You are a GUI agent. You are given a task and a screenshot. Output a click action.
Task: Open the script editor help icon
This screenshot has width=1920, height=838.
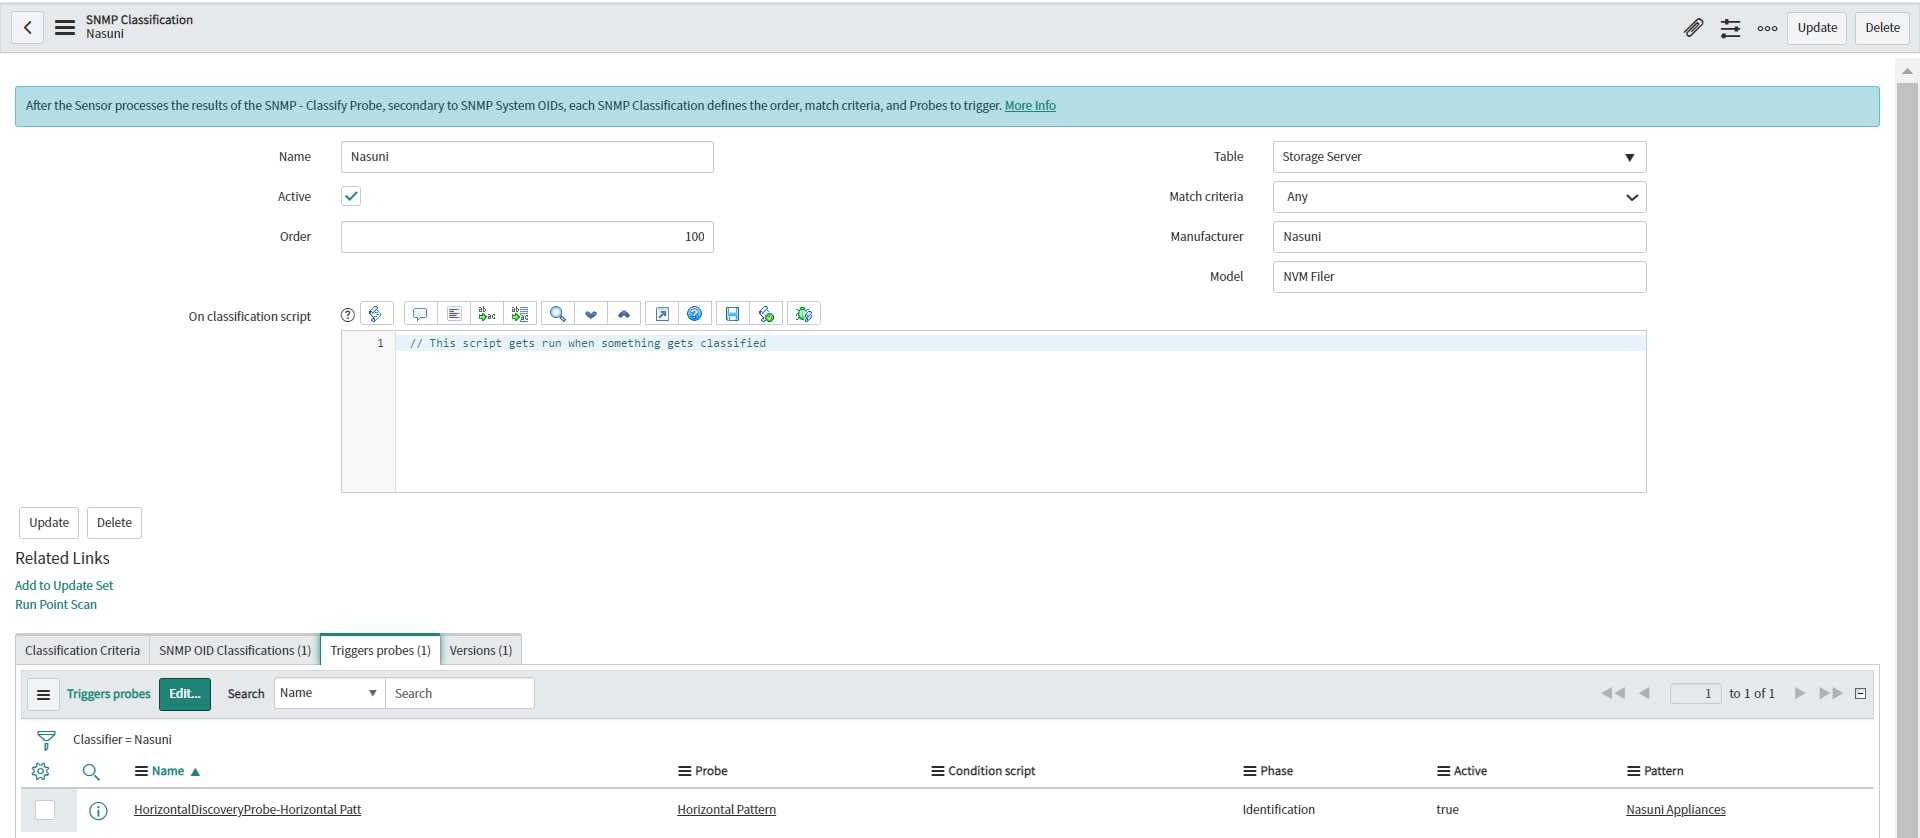695,314
